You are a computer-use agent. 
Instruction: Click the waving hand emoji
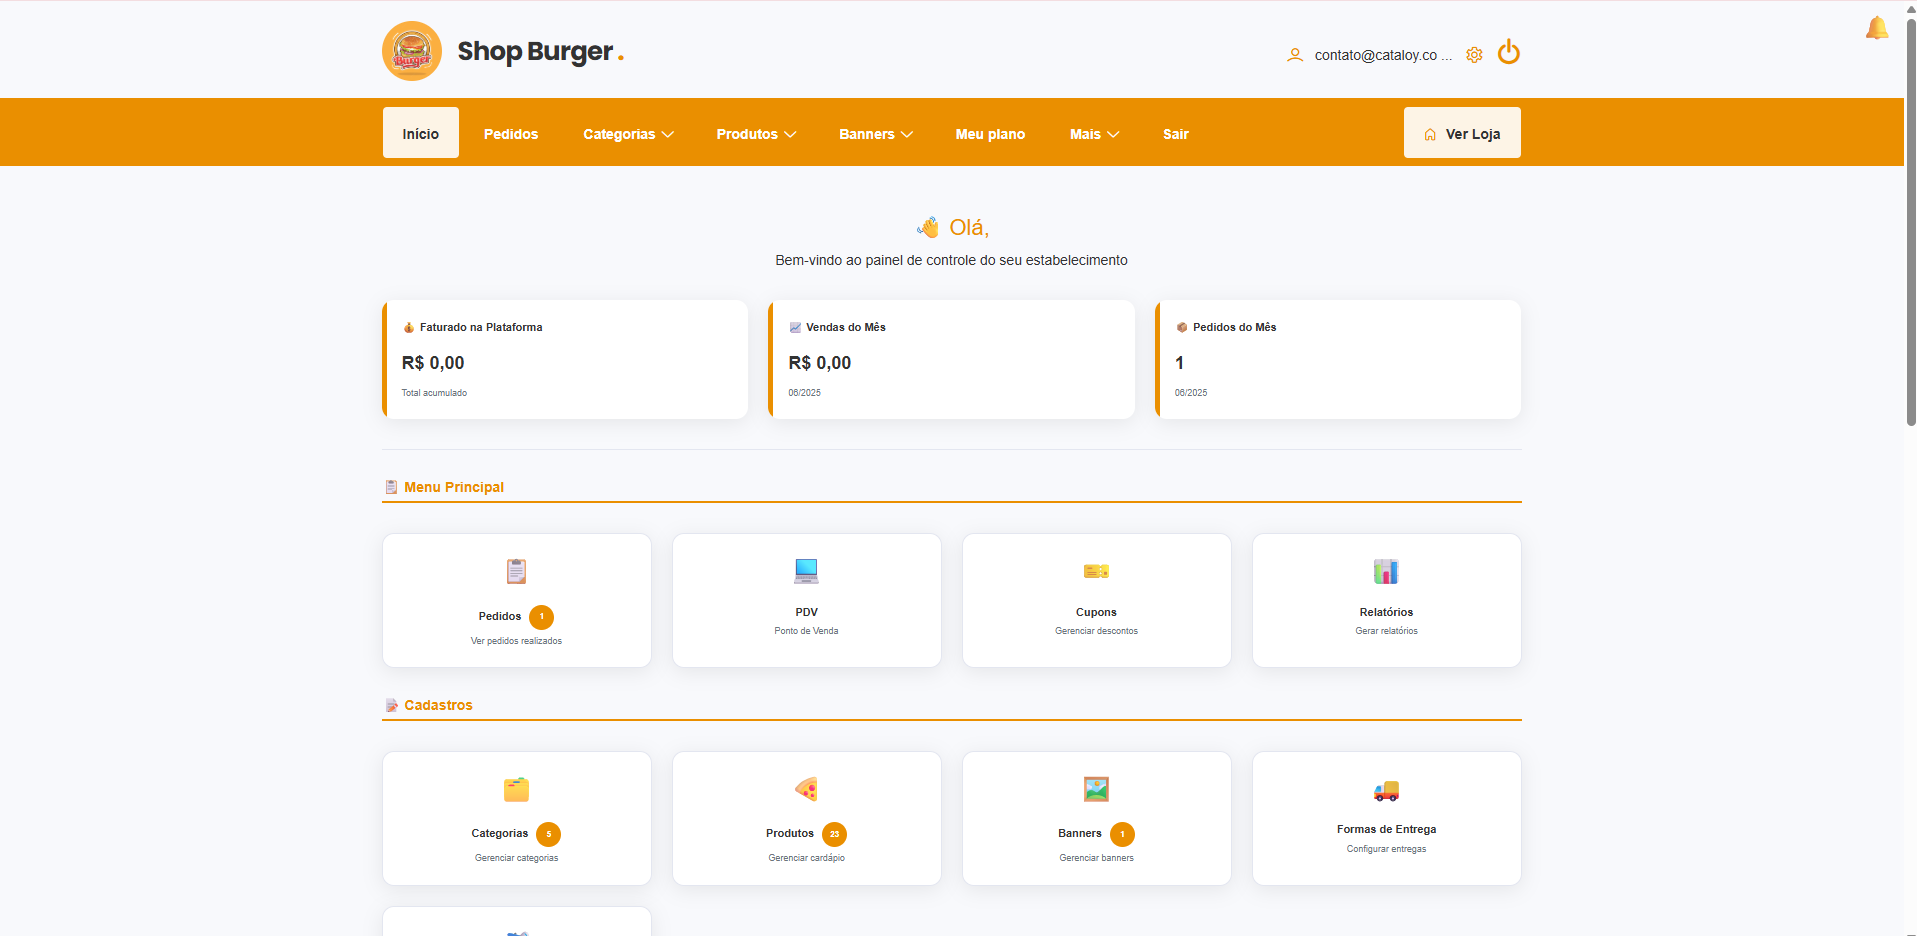click(929, 227)
